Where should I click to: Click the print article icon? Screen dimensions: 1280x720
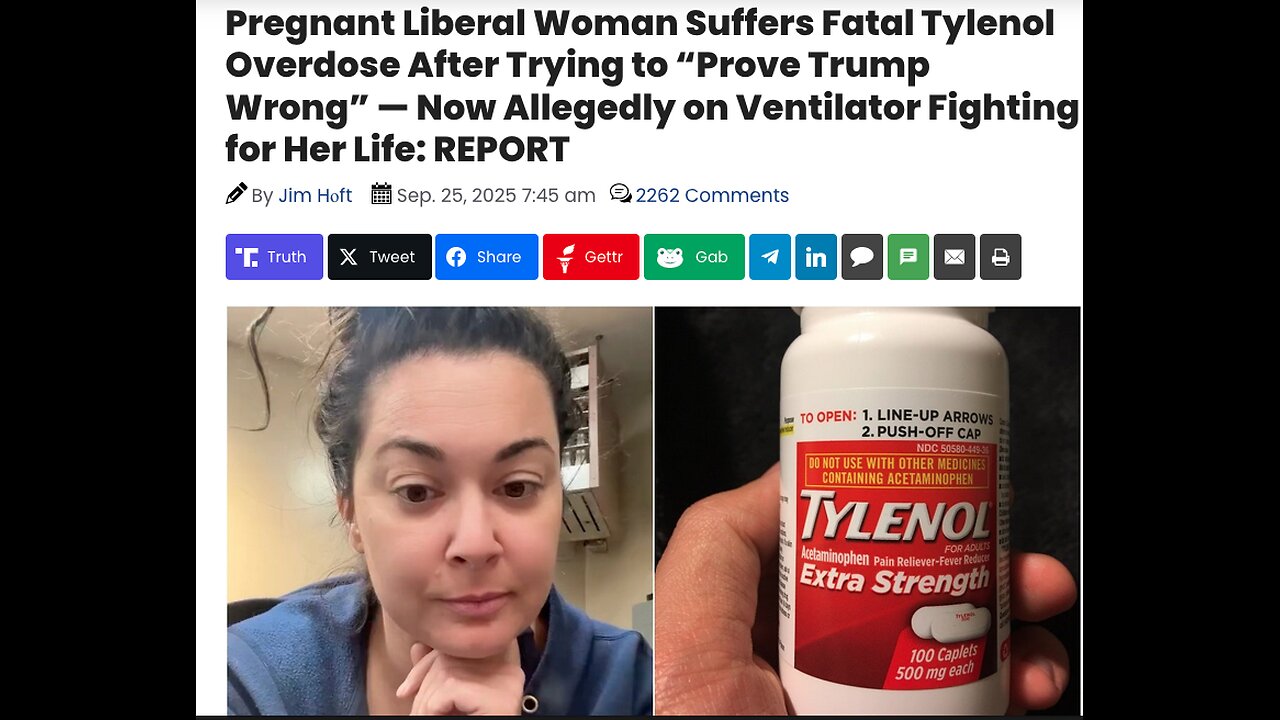[x=1000, y=257]
